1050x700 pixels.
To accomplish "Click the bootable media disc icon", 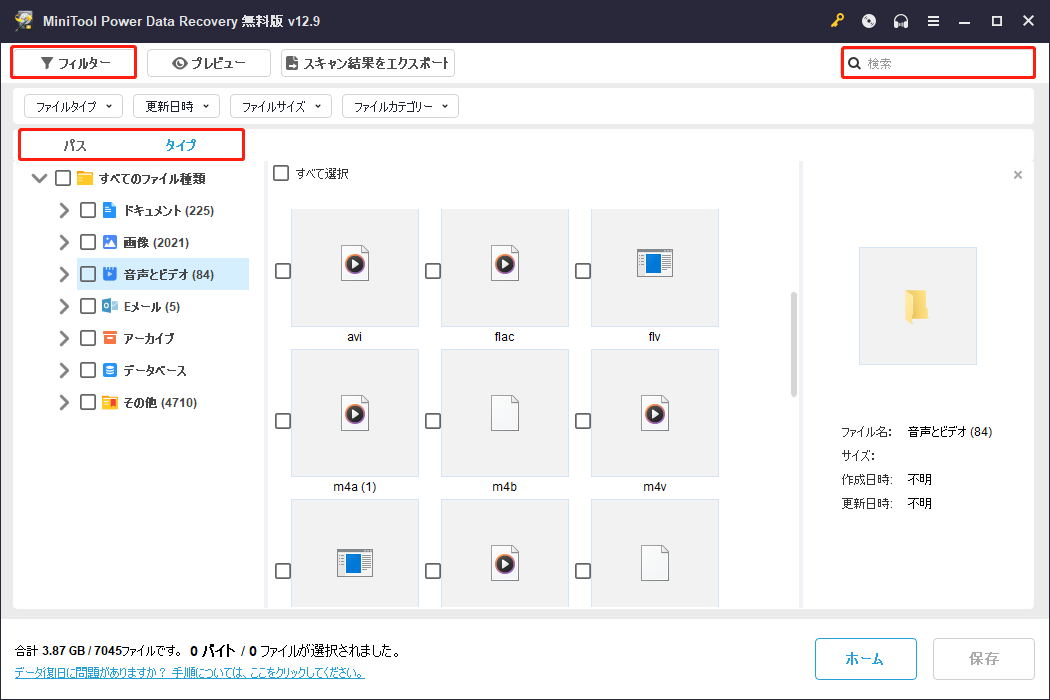I will click(x=869, y=21).
